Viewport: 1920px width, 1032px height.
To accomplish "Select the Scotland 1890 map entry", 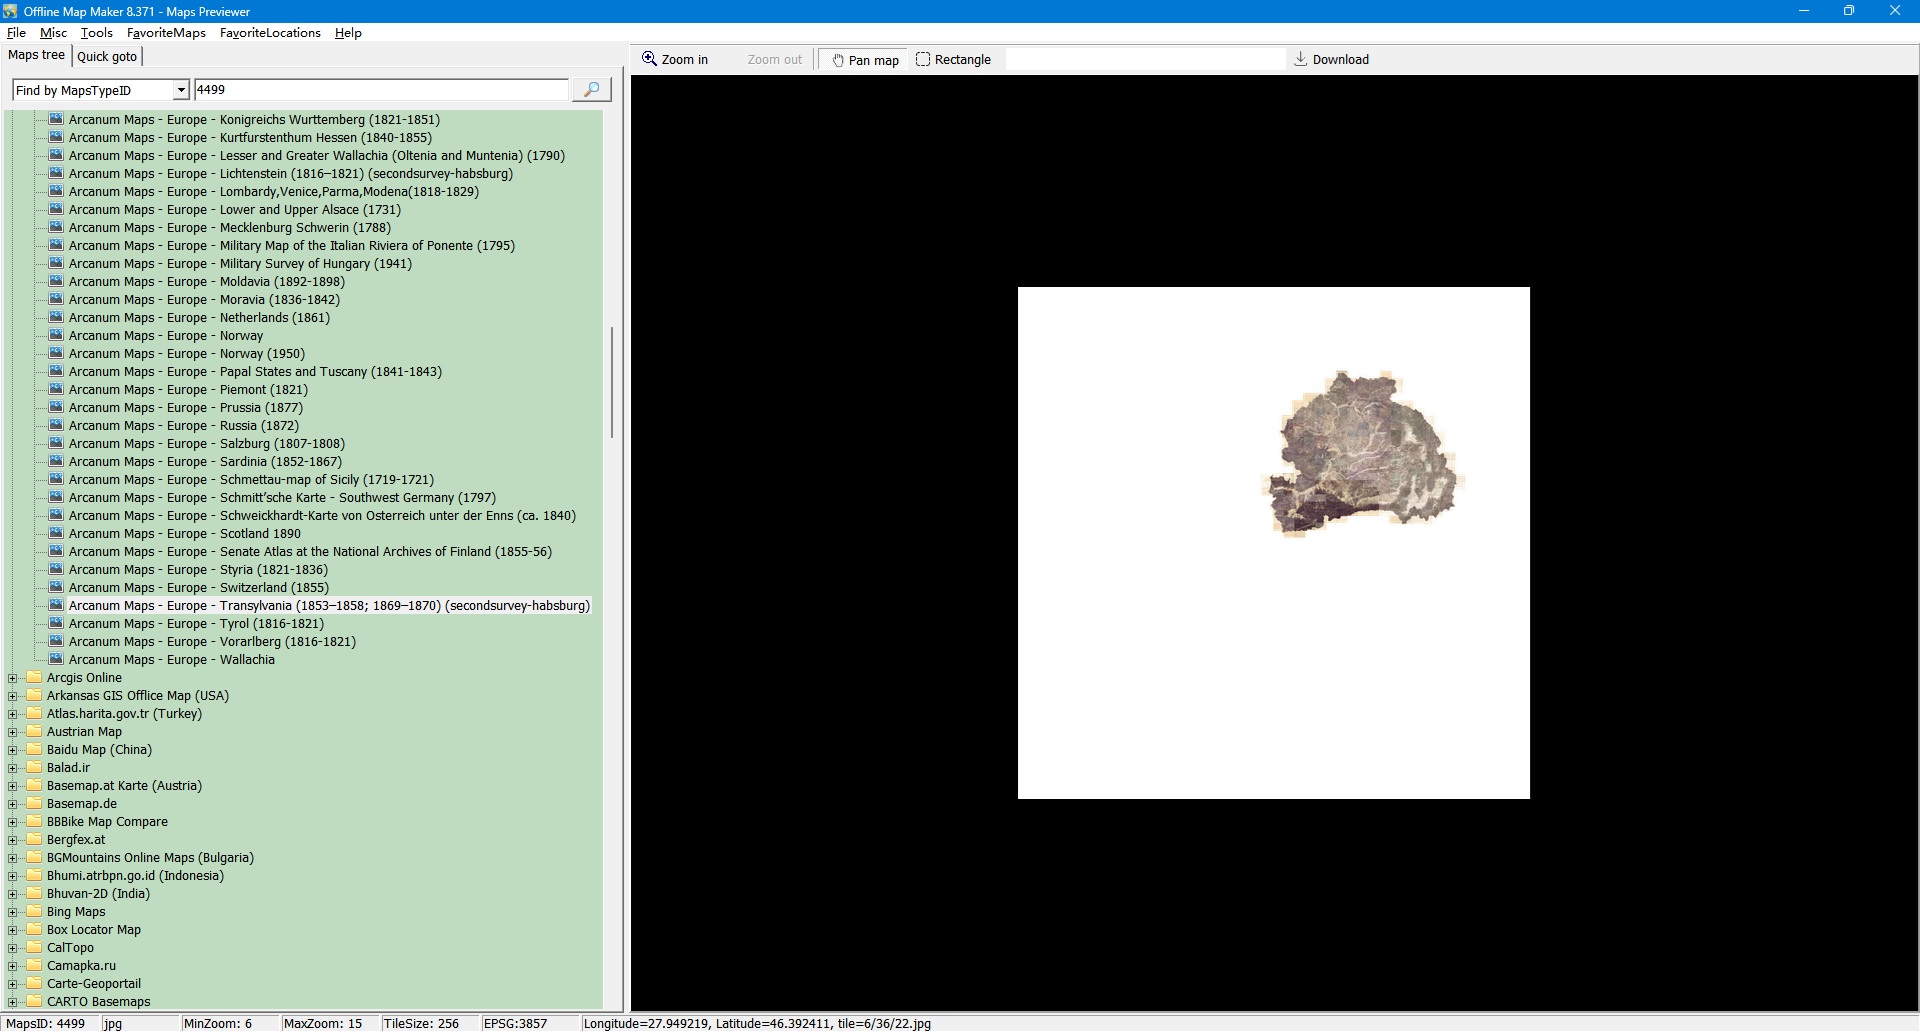I will (x=184, y=534).
